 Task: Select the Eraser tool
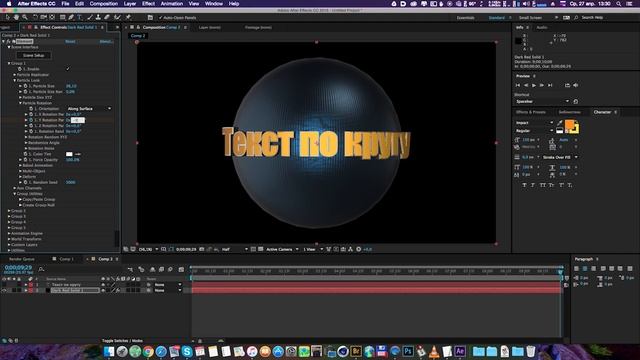tap(107, 18)
